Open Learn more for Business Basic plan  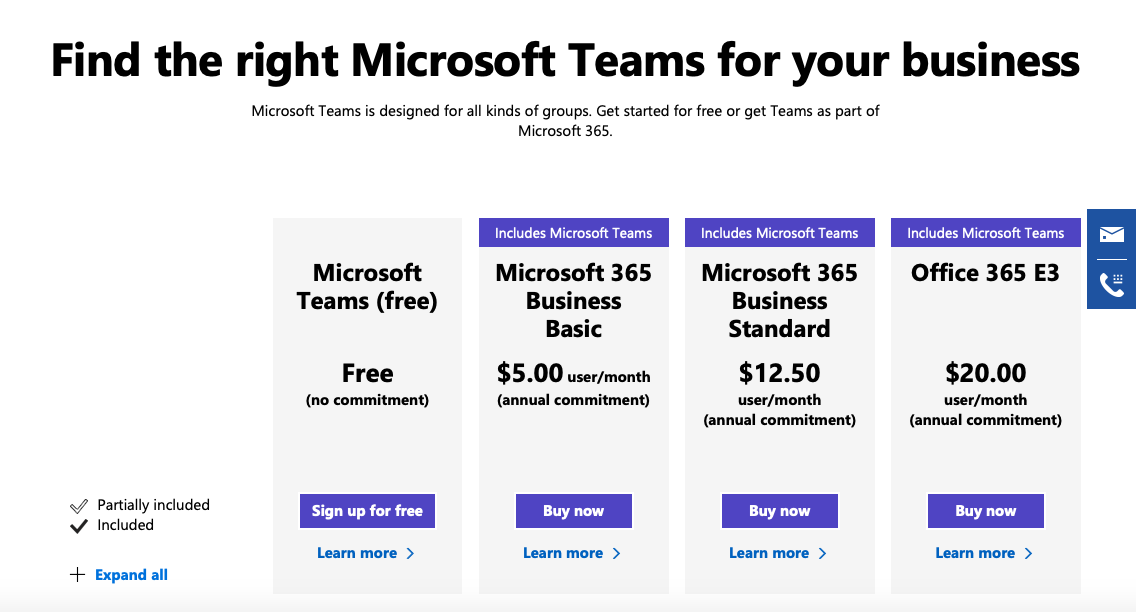pyautogui.click(x=563, y=553)
